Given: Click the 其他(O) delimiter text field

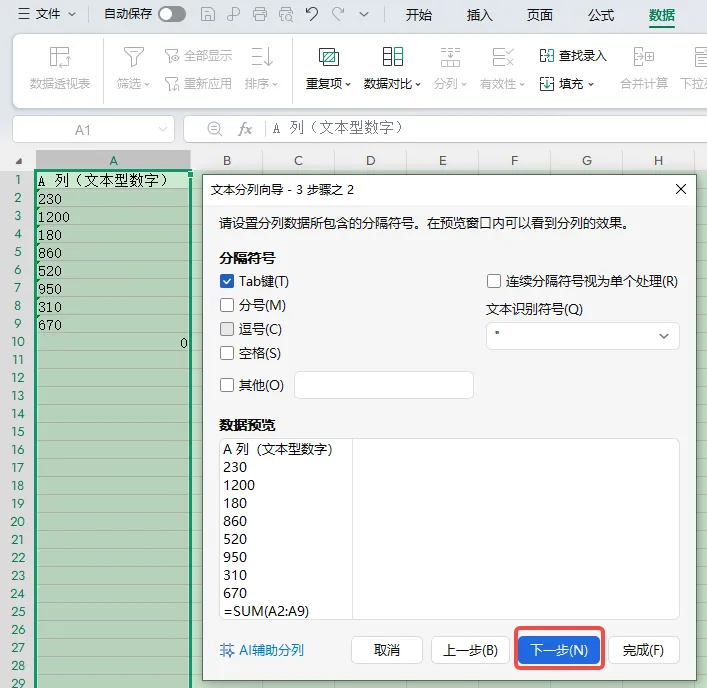Looking at the screenshot, I should click(x=384, y=385).
